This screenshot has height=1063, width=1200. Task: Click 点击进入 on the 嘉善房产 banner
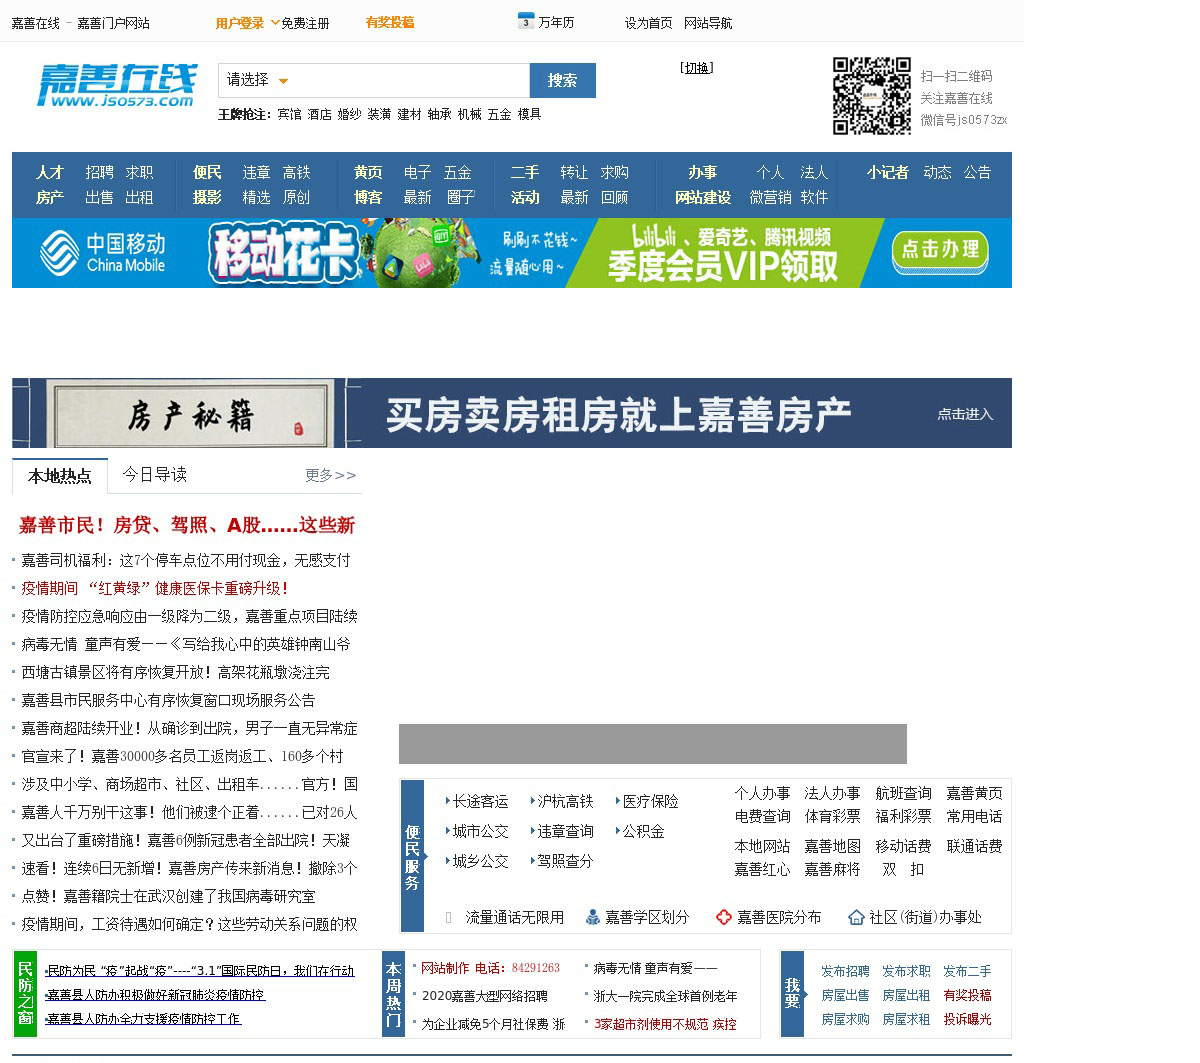click(x=965, y=414)
